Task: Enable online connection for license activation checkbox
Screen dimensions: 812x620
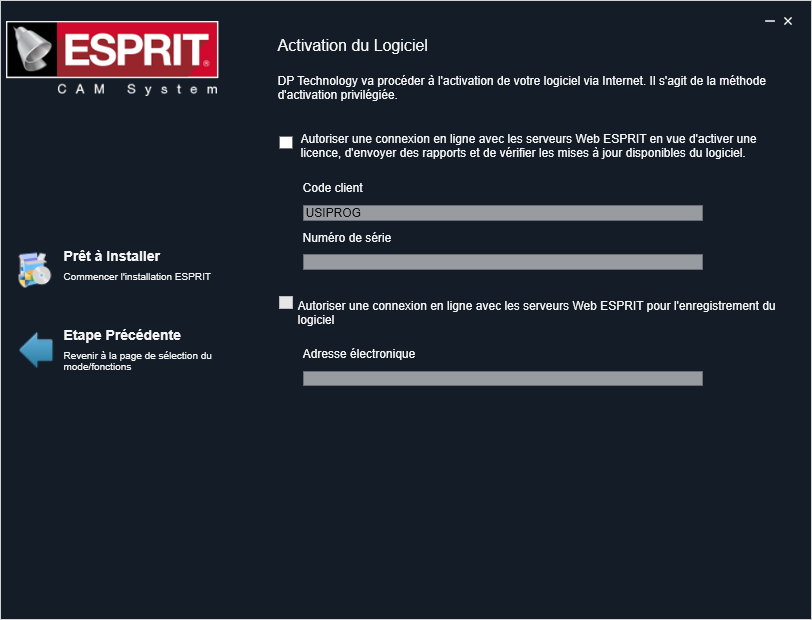Action: [x=286, y=142]
